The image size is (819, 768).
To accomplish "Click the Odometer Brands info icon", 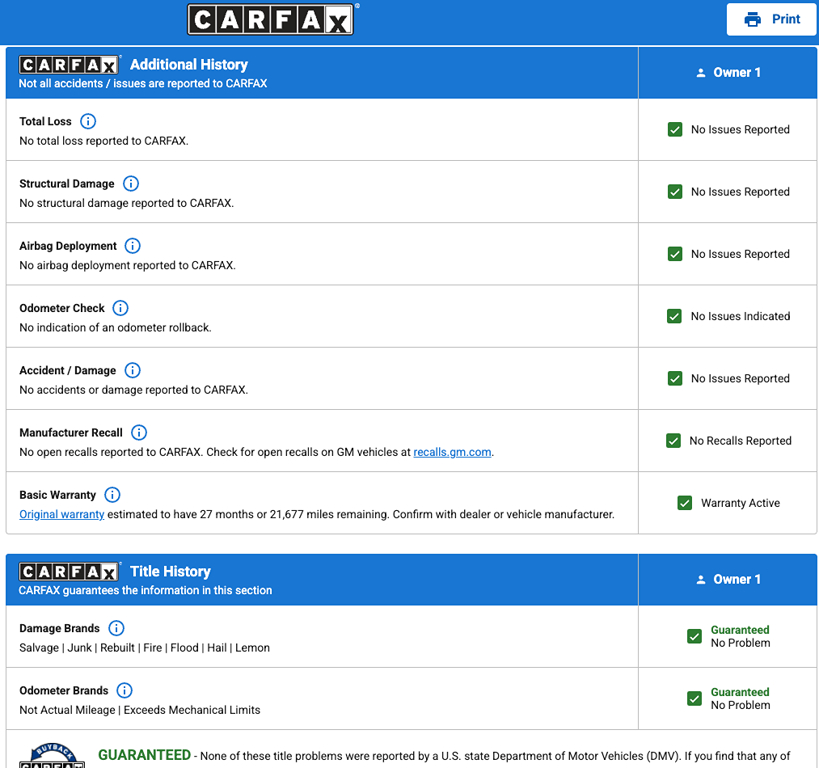I will coord(124,690).
